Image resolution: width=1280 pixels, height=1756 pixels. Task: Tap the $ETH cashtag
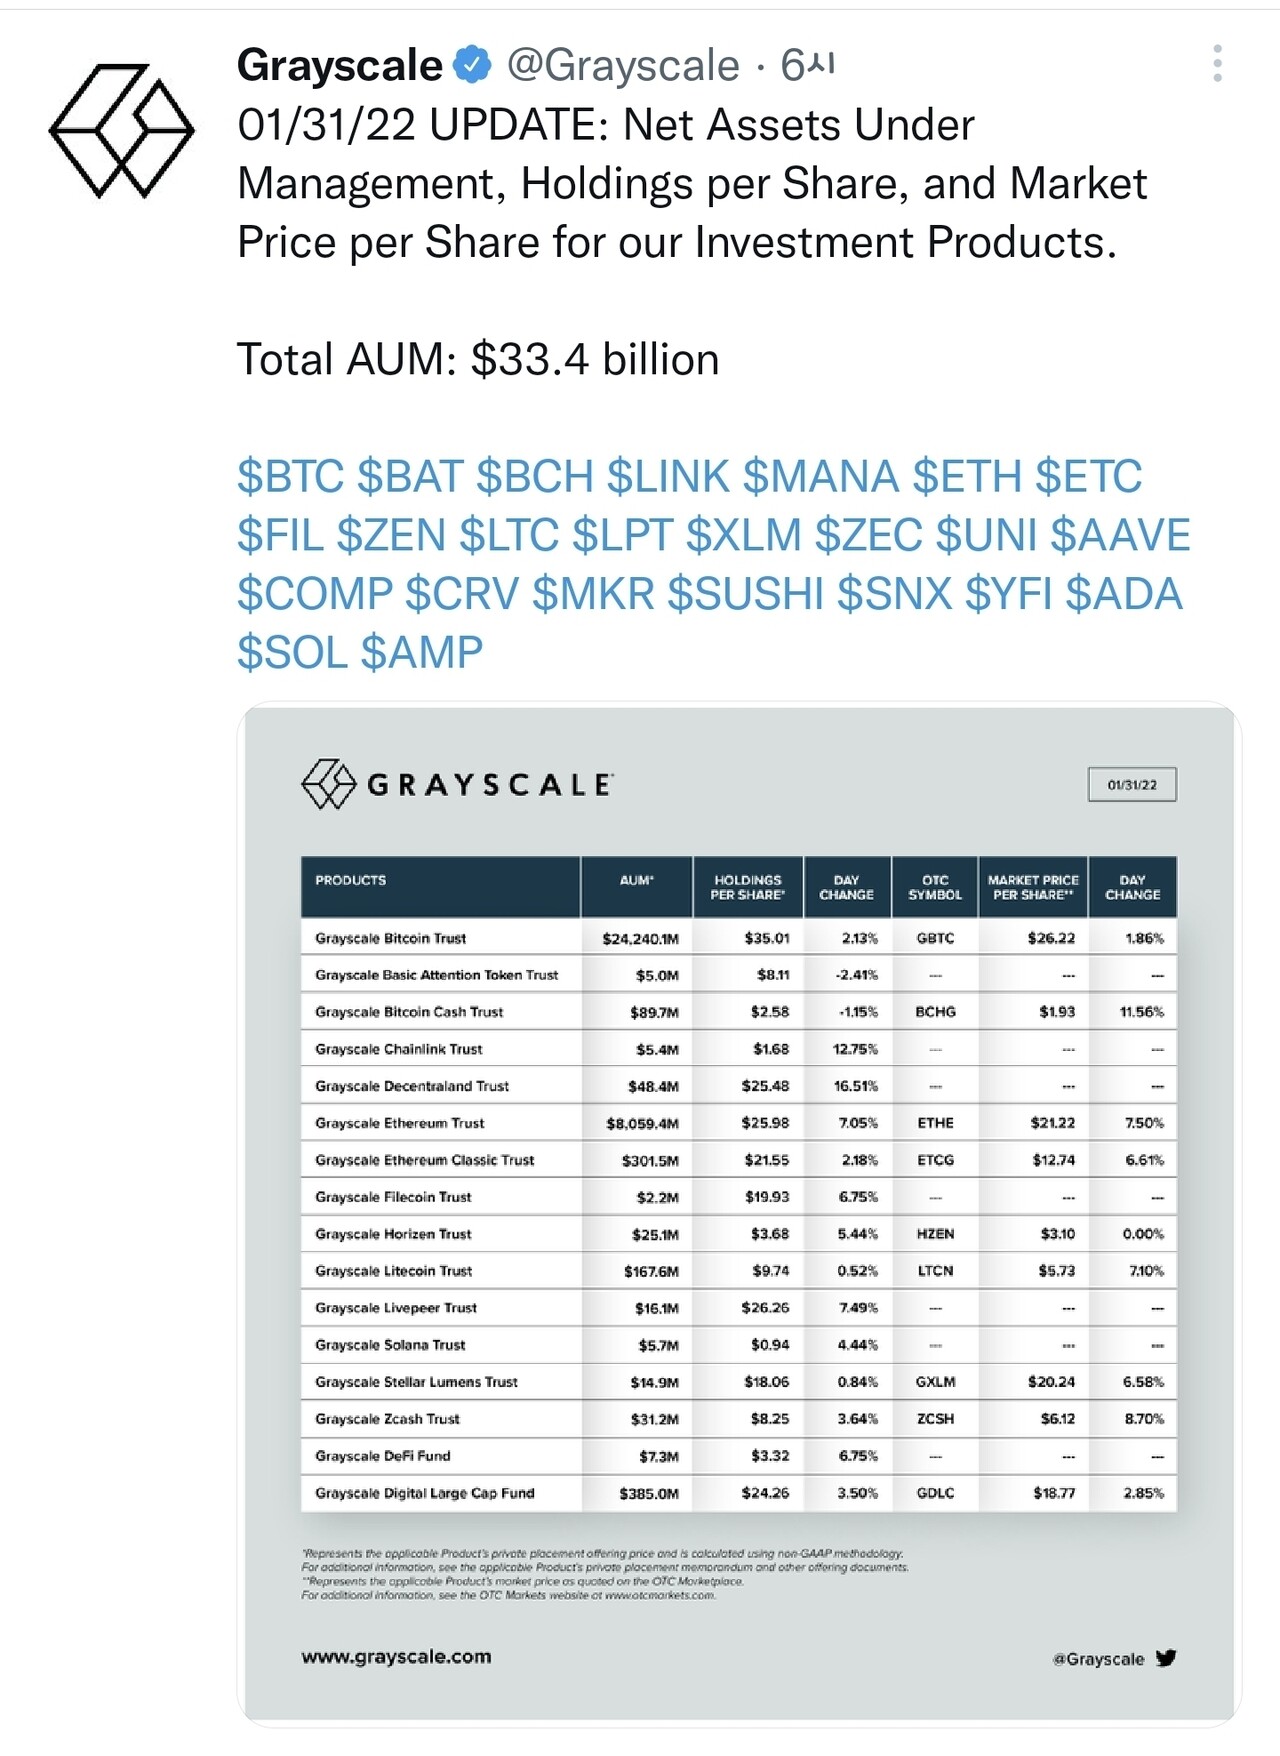click(x=966, y=477)
